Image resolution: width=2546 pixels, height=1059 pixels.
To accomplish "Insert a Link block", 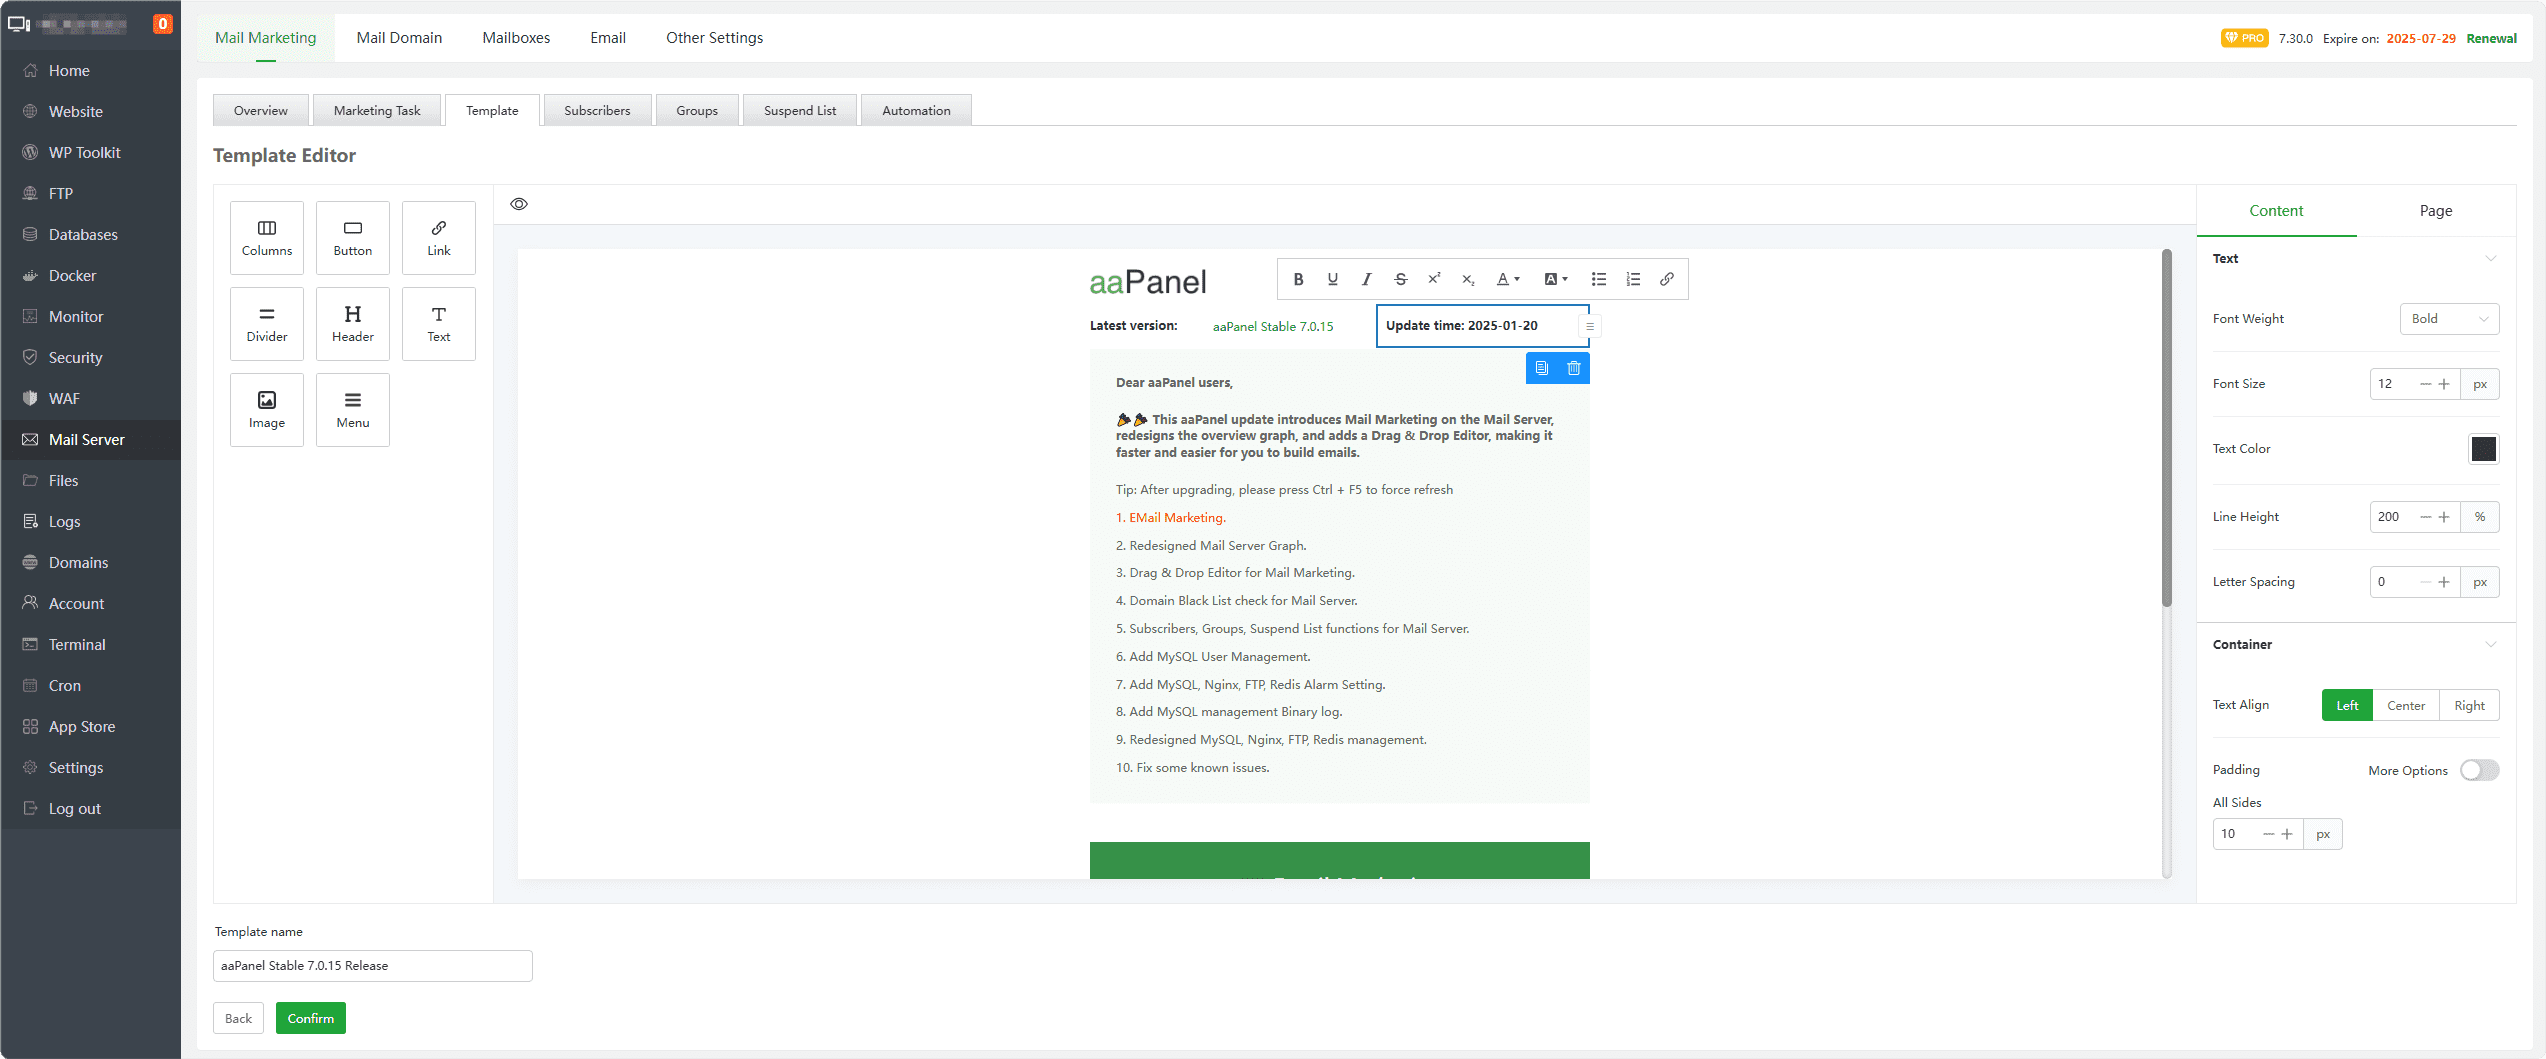I will coord(439,238).
